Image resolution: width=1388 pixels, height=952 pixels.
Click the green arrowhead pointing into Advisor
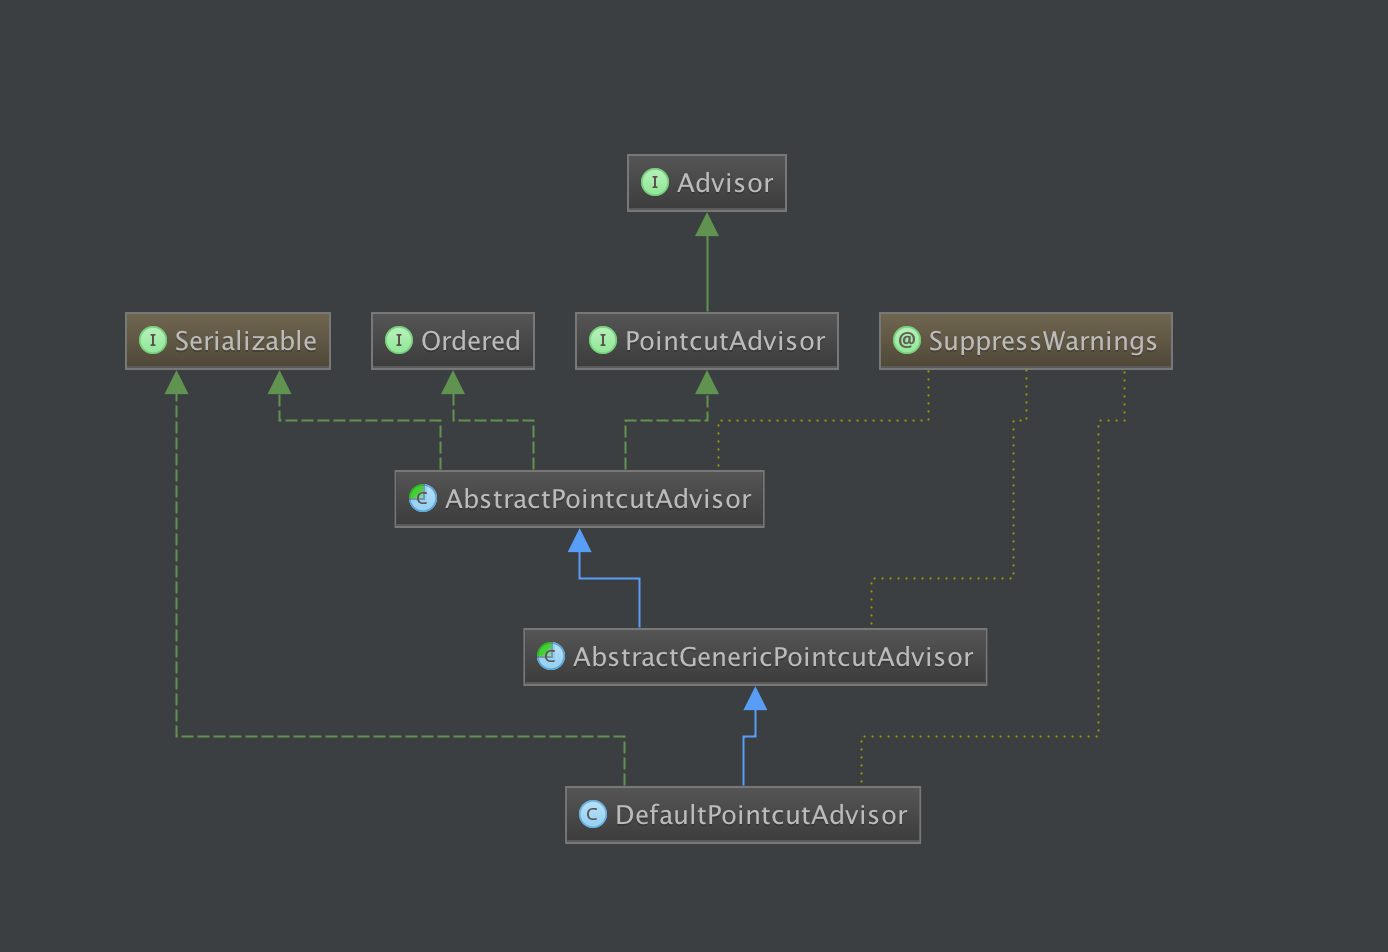click(x=707, y=224)
